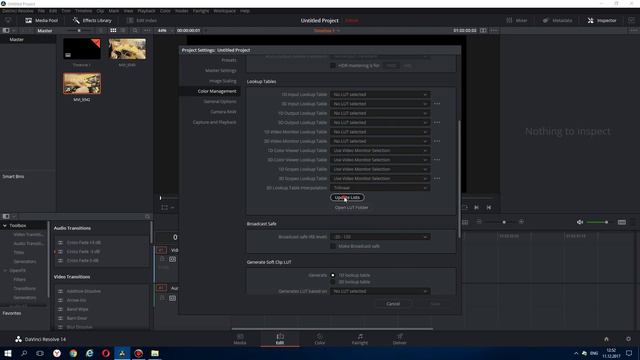Open 3D Lookup Table Interpolation dropdown
640x360 pixels.
380,188
